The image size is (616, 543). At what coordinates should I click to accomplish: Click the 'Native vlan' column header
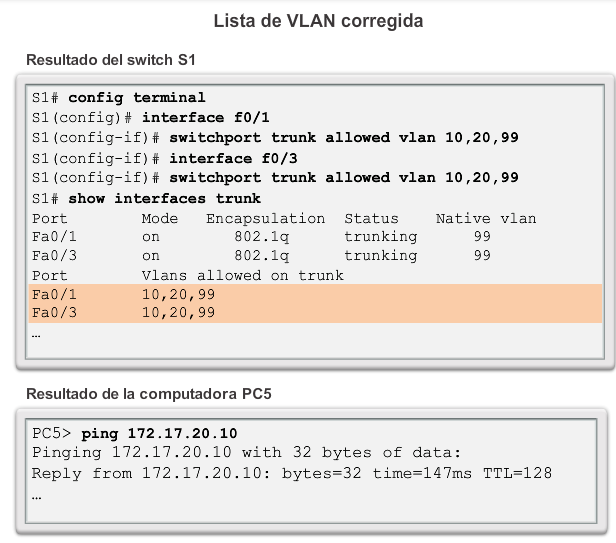(486, 218)
